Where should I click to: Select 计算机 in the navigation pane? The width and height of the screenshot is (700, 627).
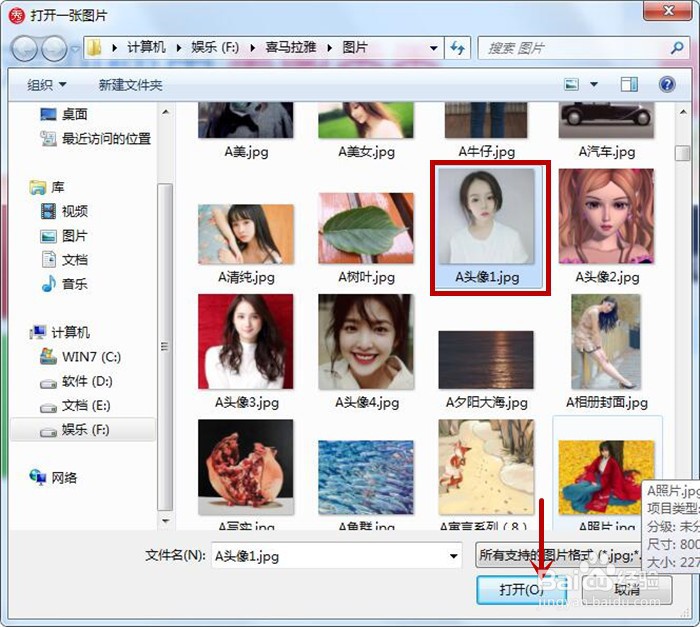(59, 332)
